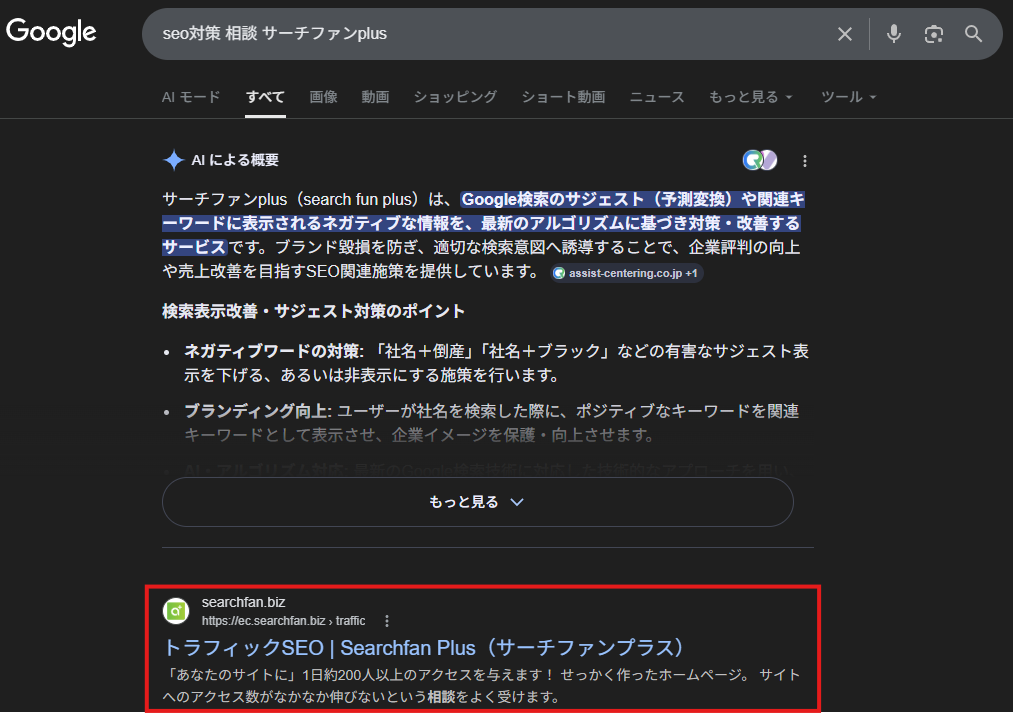
Task: Click the search magnifier icon
Action: click(x=973, y=33)
